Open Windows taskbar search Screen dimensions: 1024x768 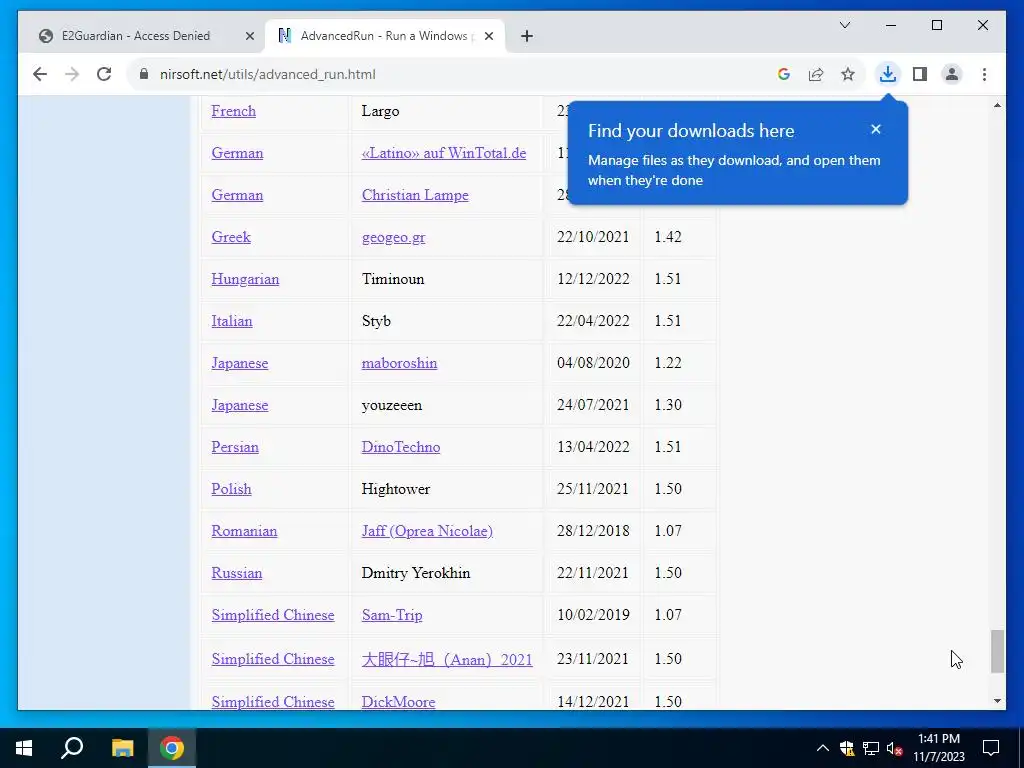(x=72, y=748)
